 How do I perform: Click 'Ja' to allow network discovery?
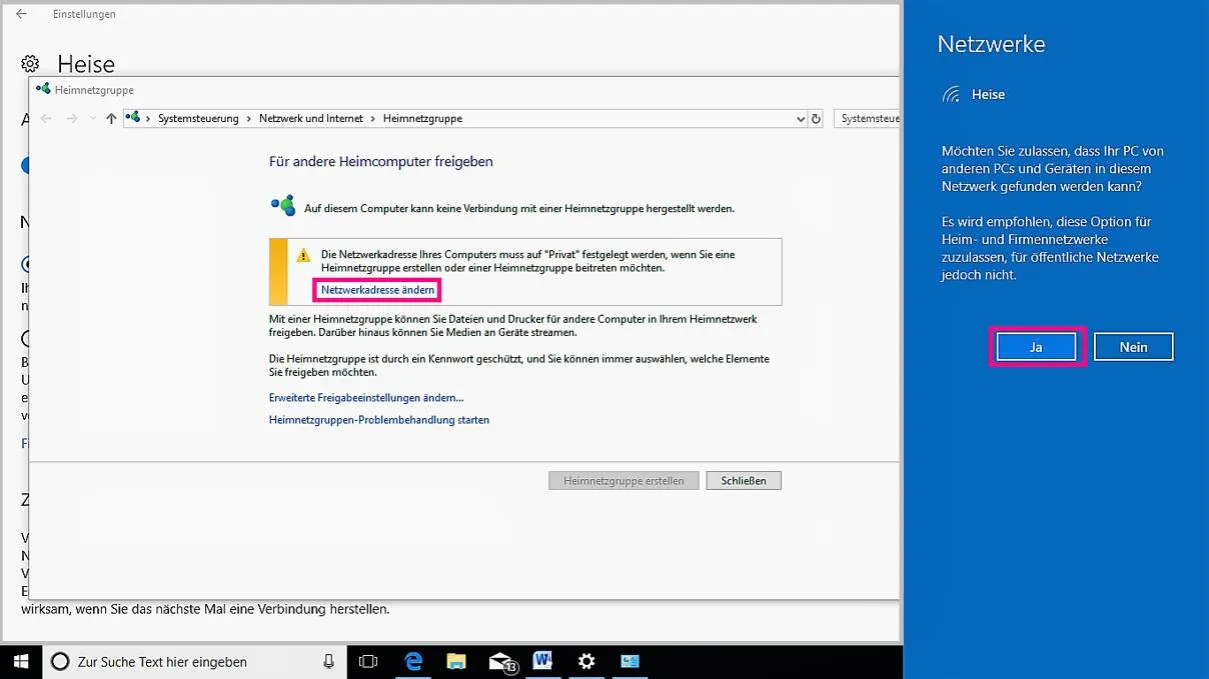1036,347
